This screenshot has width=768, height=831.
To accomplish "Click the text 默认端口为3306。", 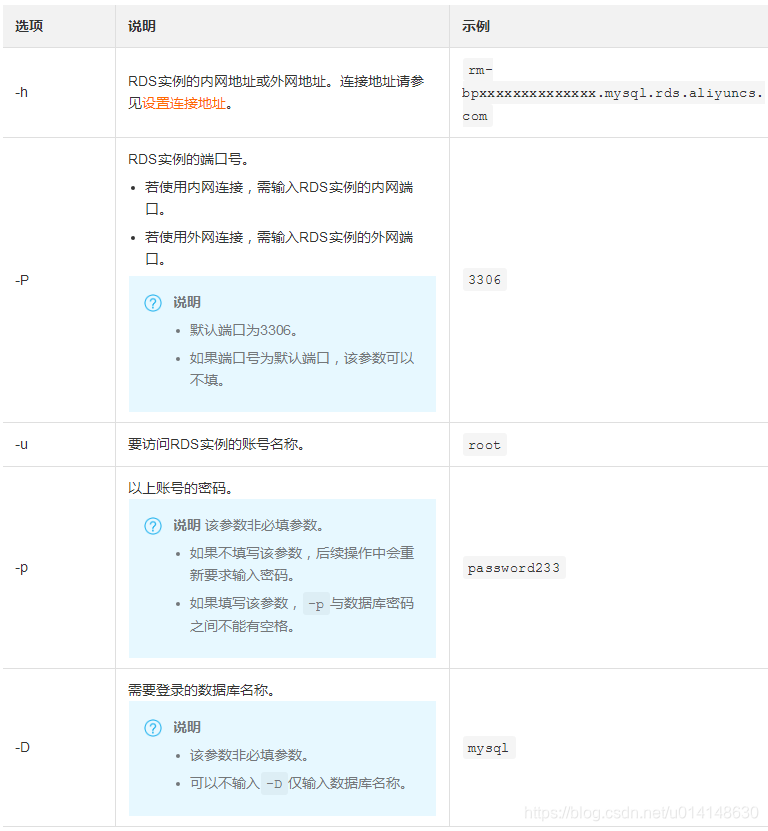I will pyautogui.click(x=244, y=330).
